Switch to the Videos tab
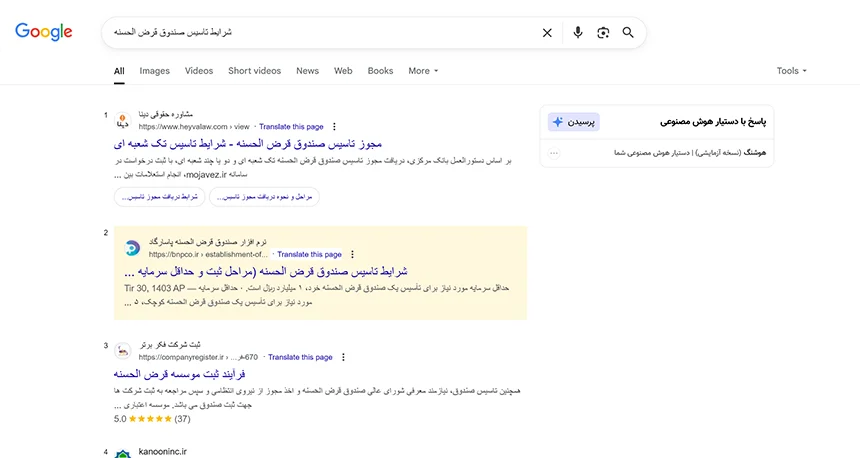 pyautogui.click(x=199, y=71)
